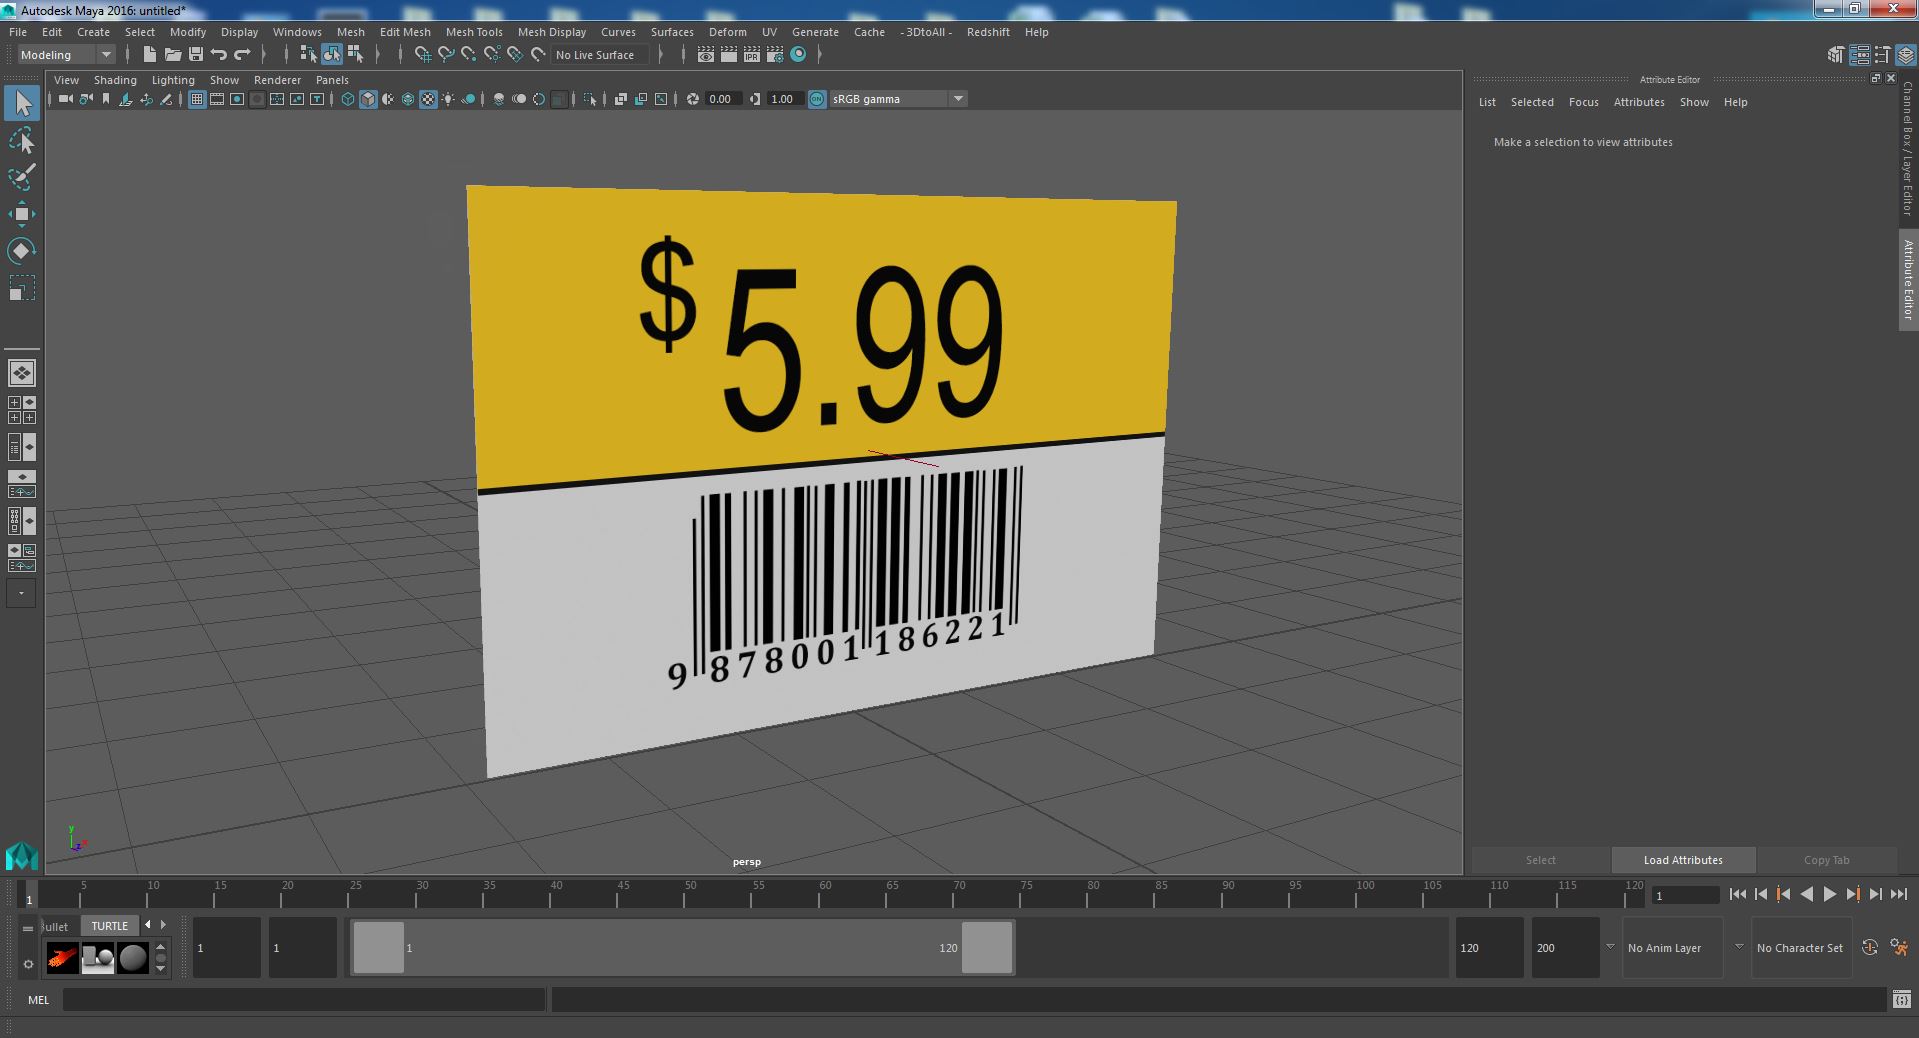Click the range slider left handle
Viewport: 1919px width, 1038px height.
pos(379,947)
